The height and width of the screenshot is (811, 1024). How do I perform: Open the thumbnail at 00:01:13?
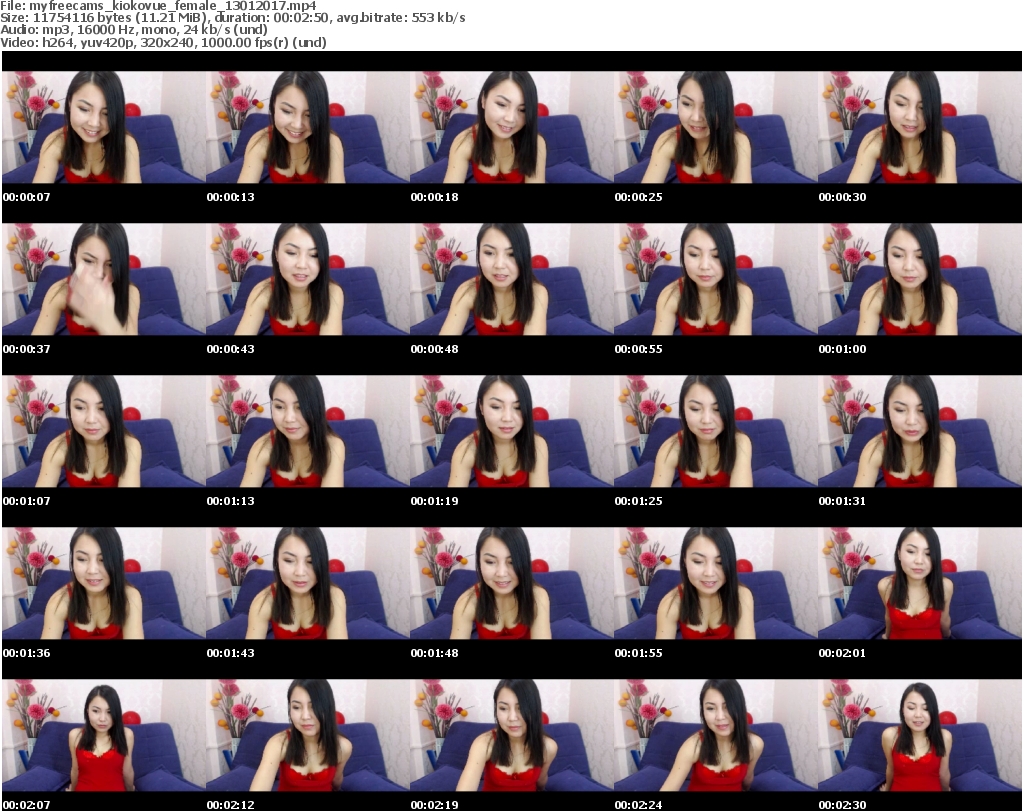click(x=308, y=431)
